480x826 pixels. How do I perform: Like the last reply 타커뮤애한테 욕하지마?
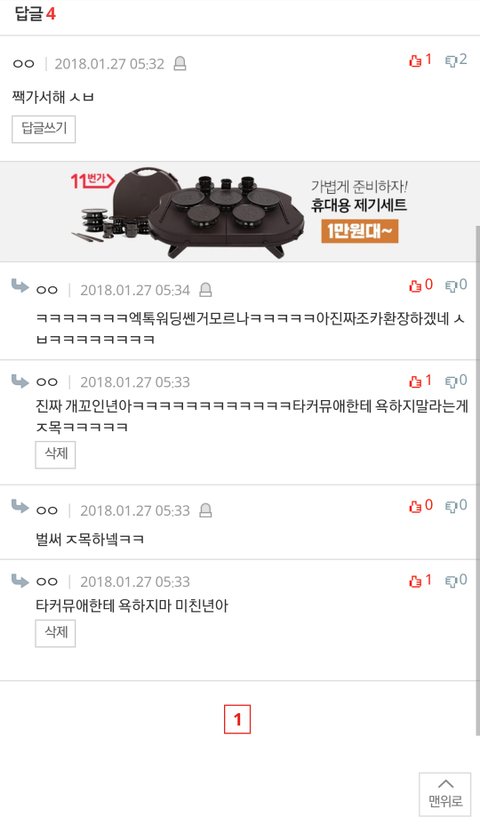[420, 580]
